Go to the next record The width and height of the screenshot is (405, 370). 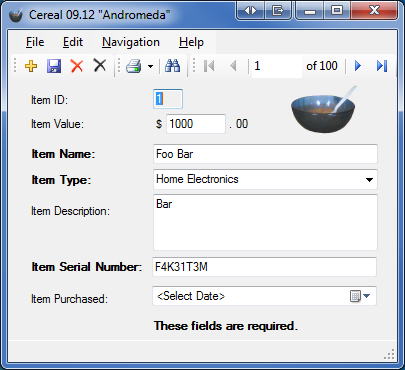(x=358, y=66)
